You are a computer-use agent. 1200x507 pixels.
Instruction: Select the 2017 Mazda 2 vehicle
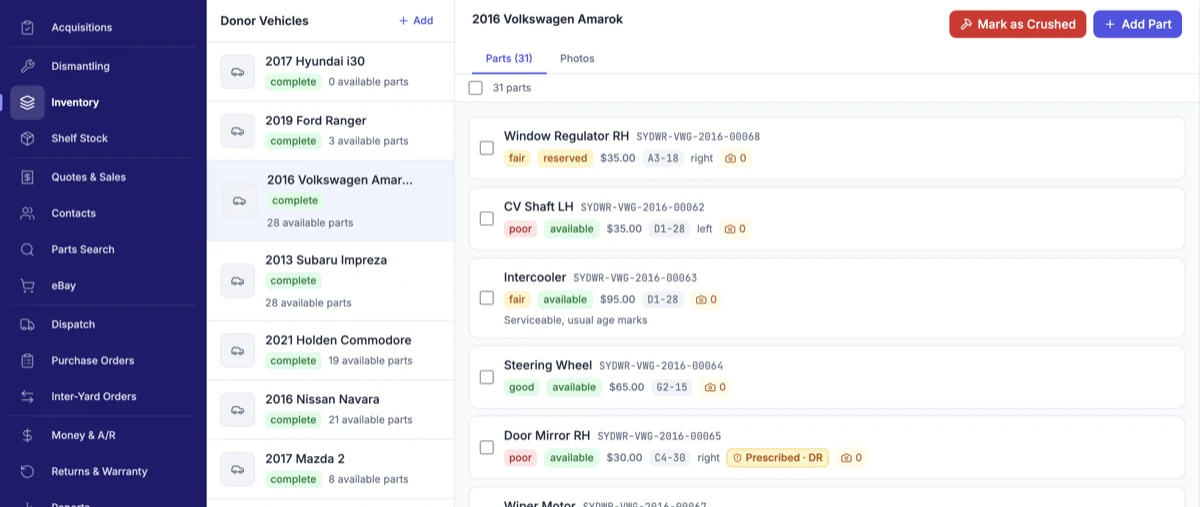point(330,469)
